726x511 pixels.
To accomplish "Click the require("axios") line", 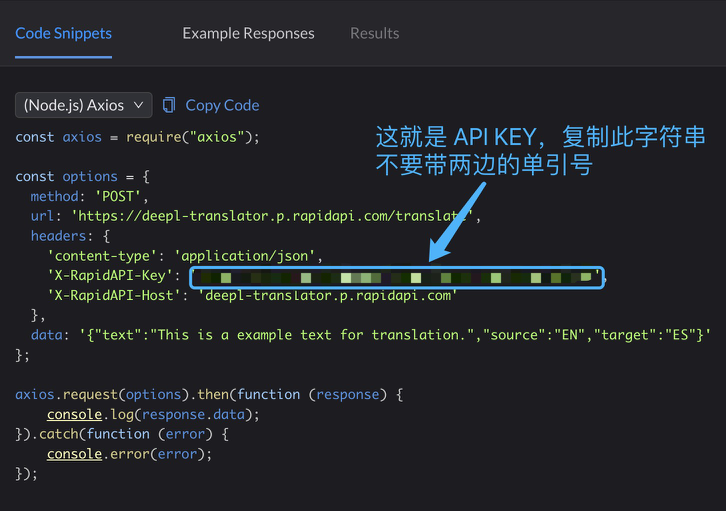I will point(138,137).
